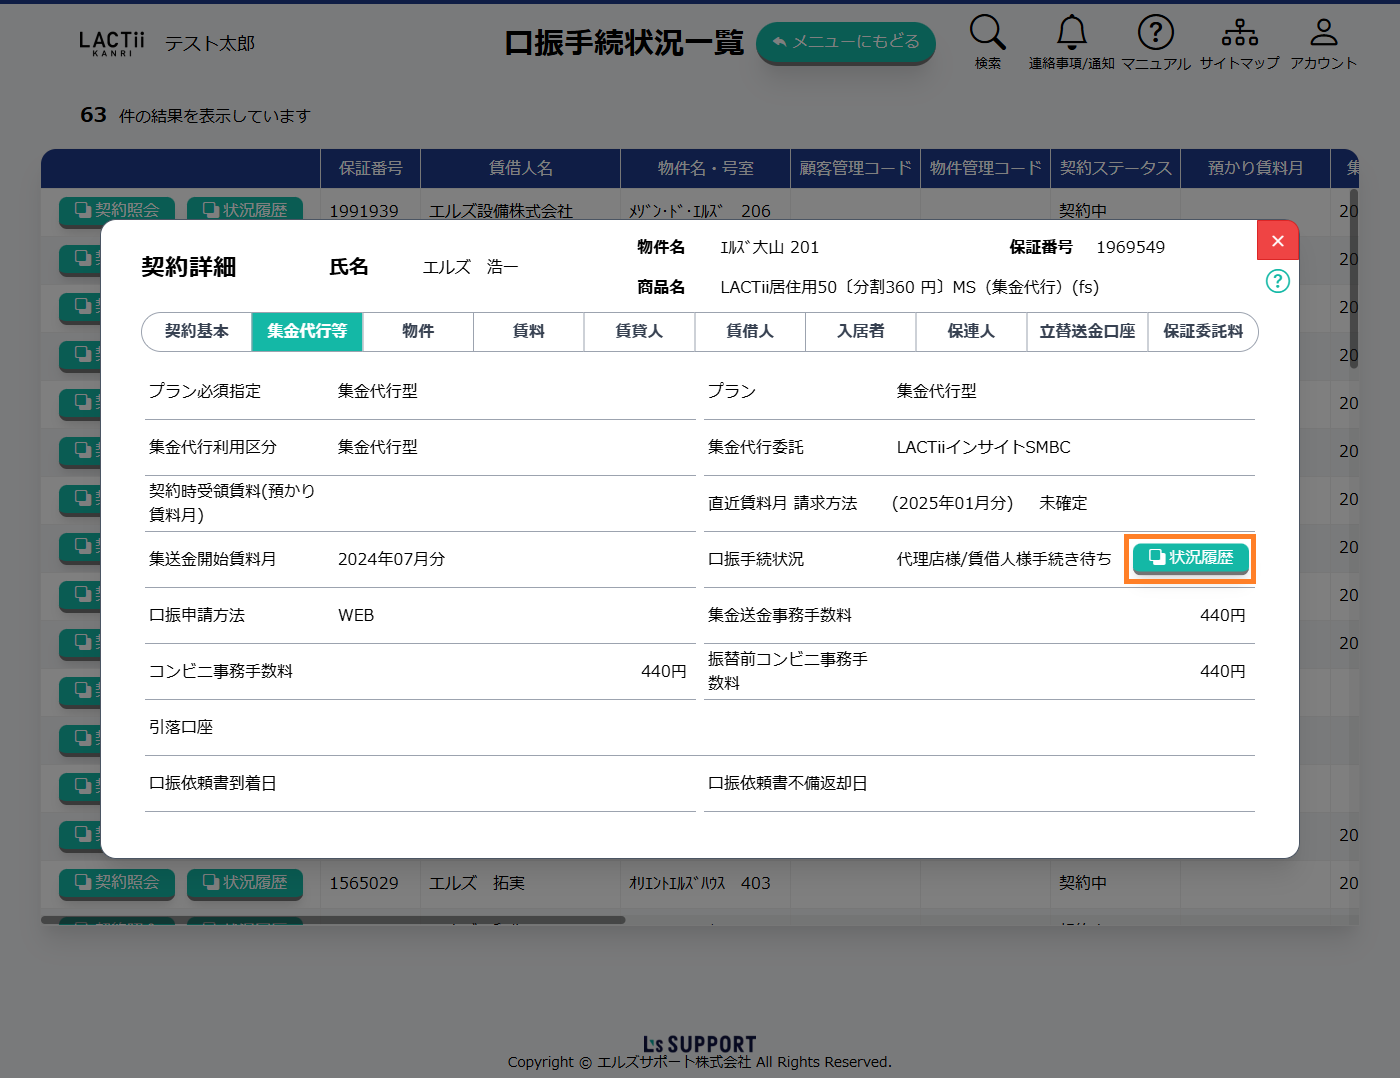Click the search magnifier icon
This screenshot has width=1400, height=1078.
[987, 33]
